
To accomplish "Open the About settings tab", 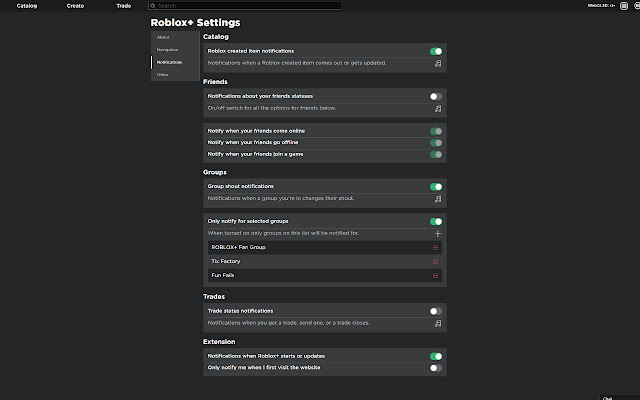I will 162,37.
